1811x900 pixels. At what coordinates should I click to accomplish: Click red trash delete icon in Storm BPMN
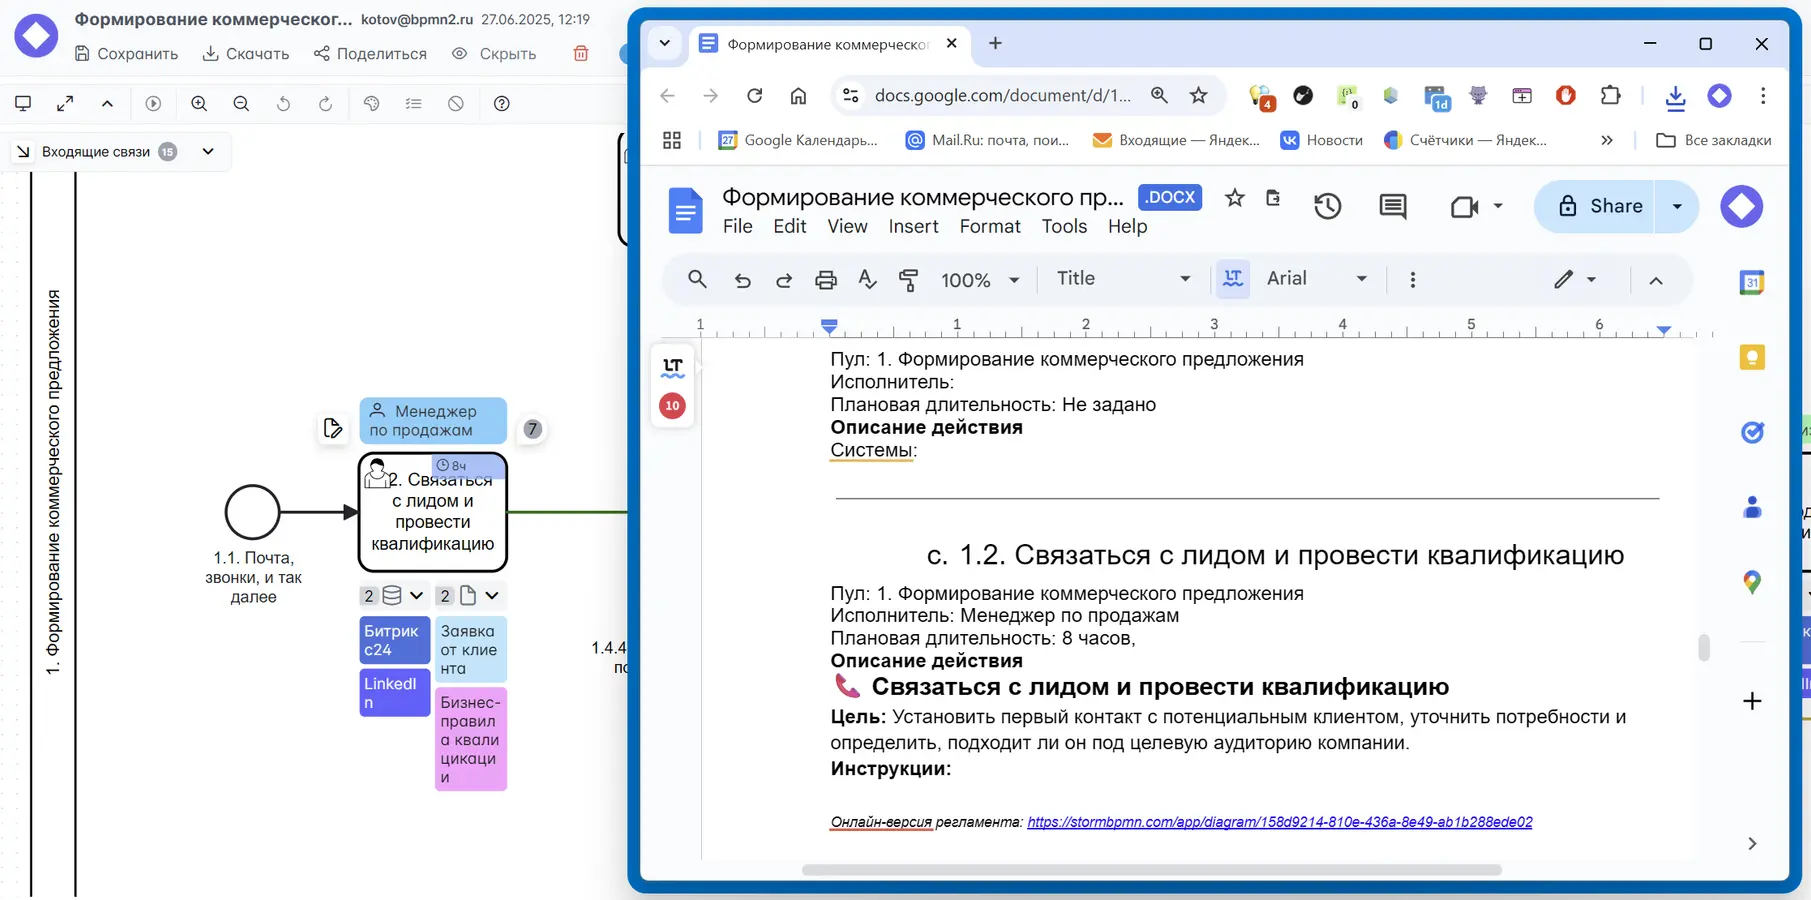(581, 54)
